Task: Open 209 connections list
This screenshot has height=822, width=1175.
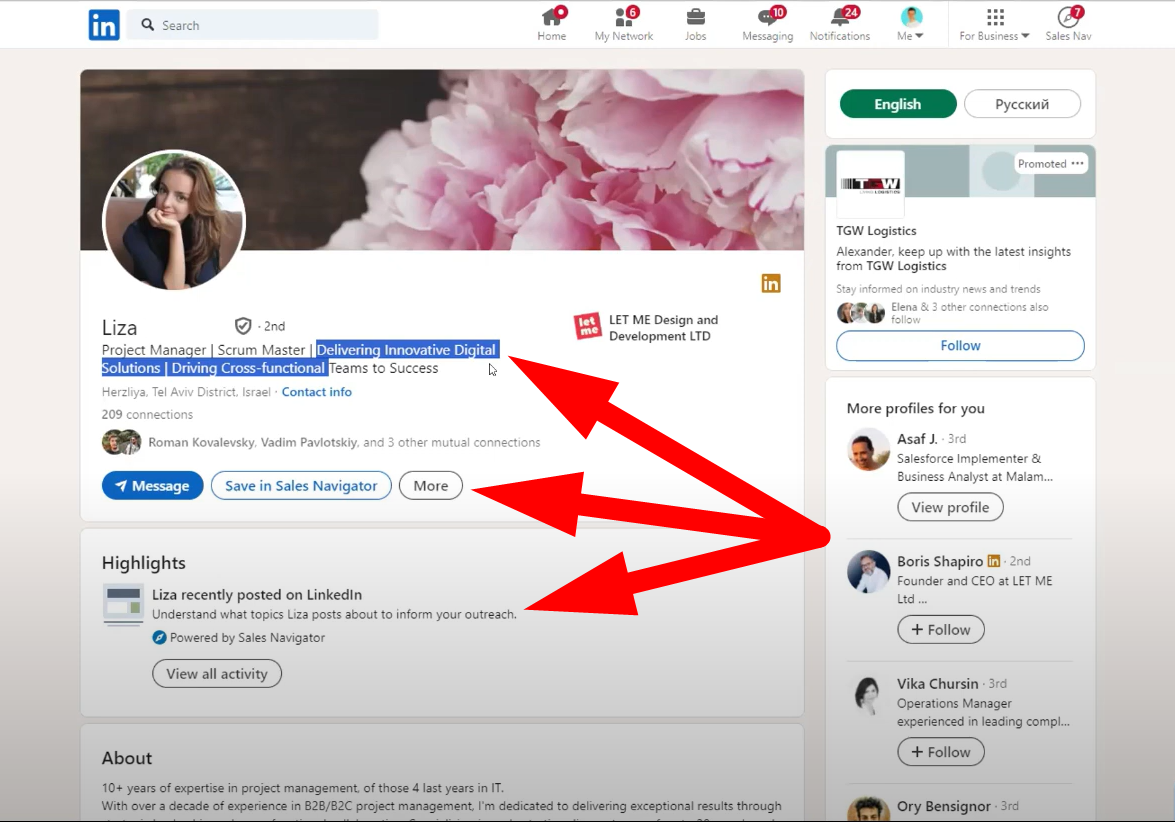Action: 148,414
